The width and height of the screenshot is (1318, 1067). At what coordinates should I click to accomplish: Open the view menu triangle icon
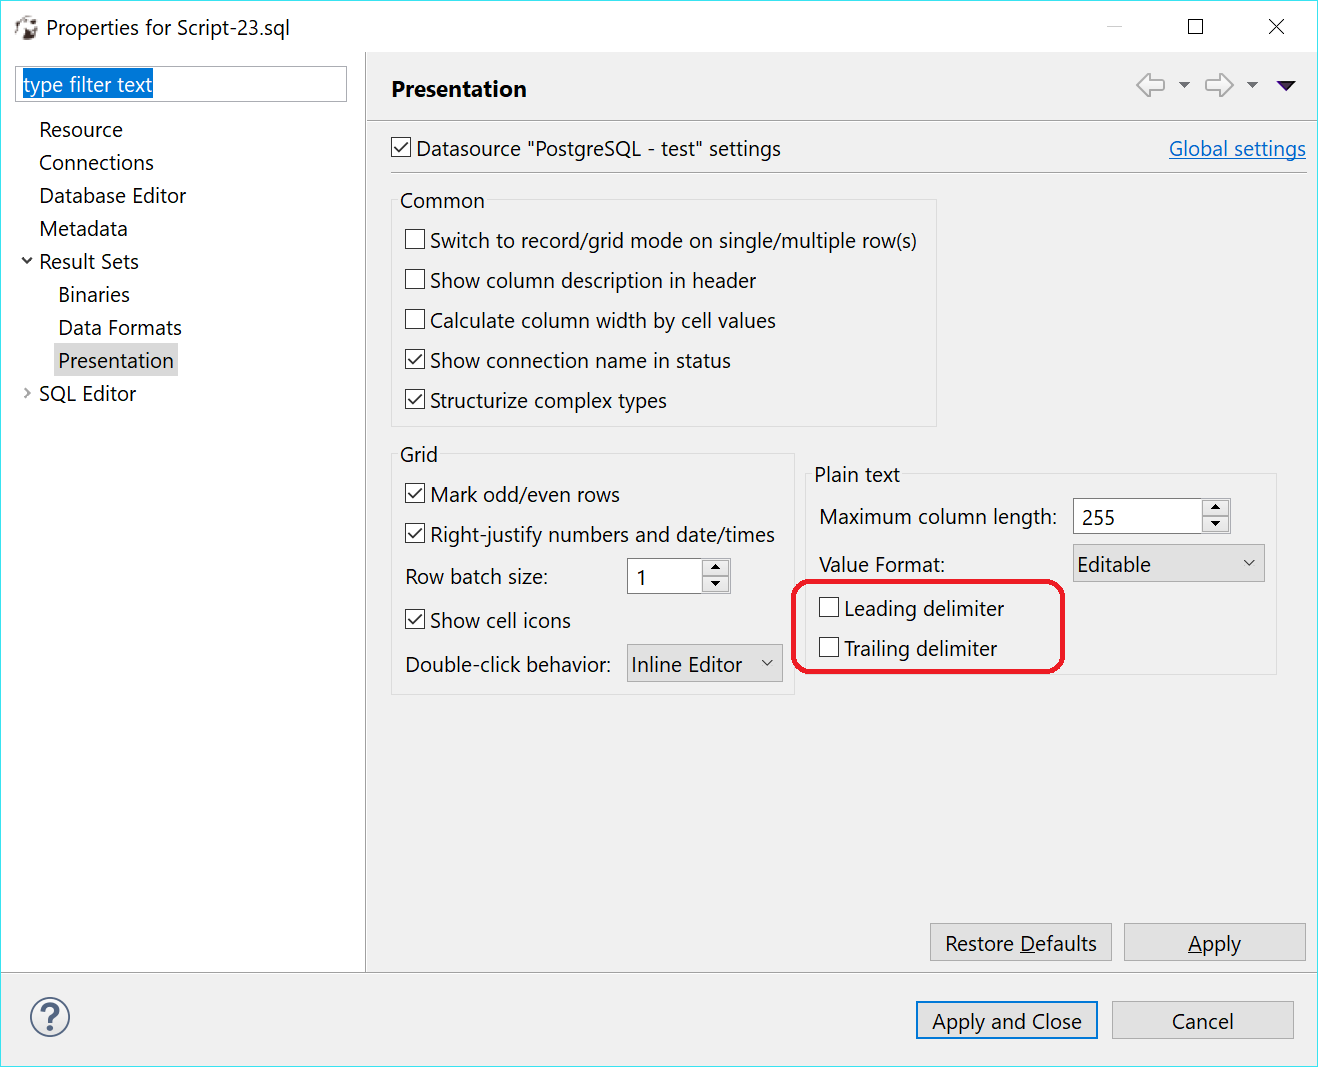(1285, 85)
